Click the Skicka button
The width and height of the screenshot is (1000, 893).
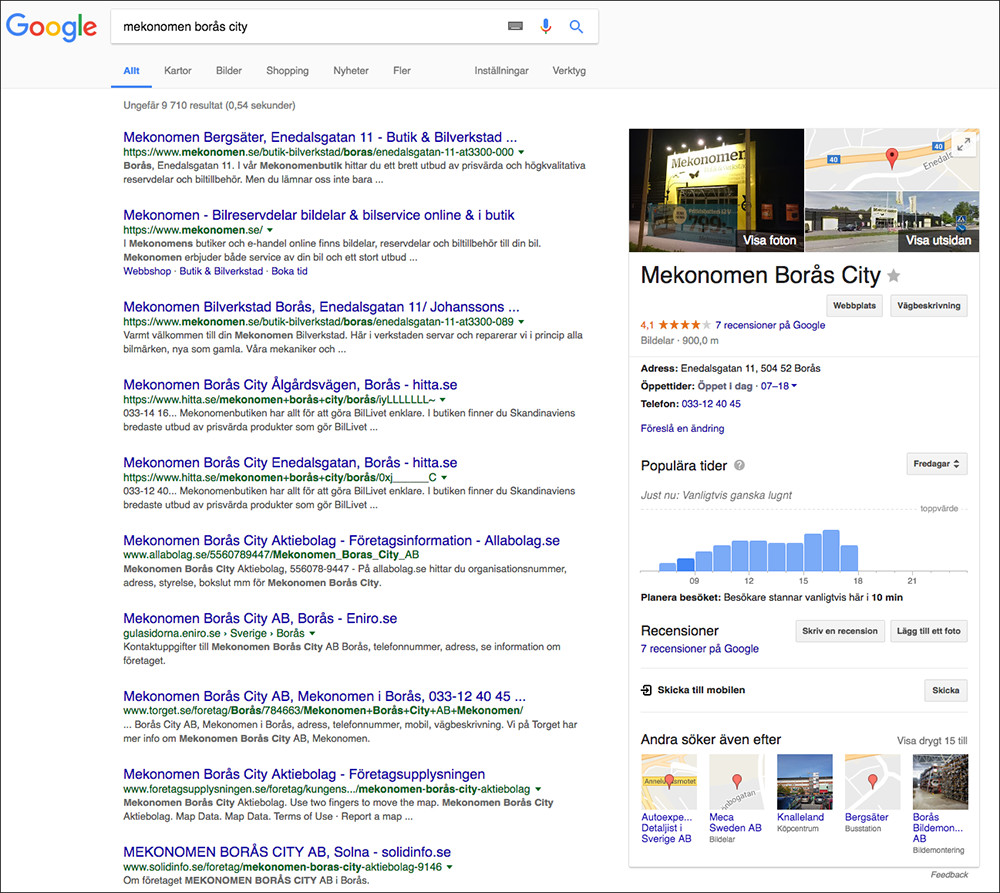[x=946, y=690]
